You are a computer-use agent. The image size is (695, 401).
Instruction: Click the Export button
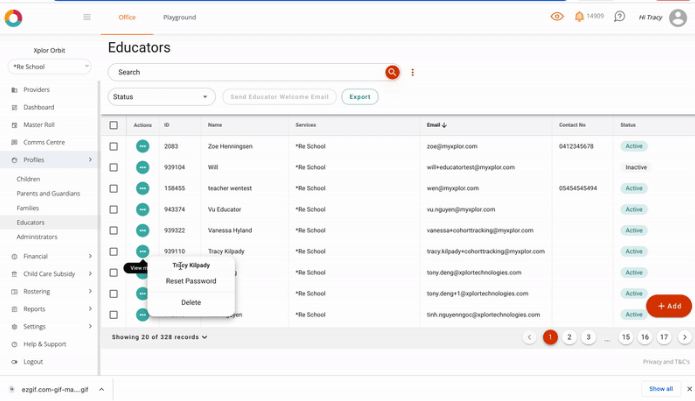(x=359, y=97)
